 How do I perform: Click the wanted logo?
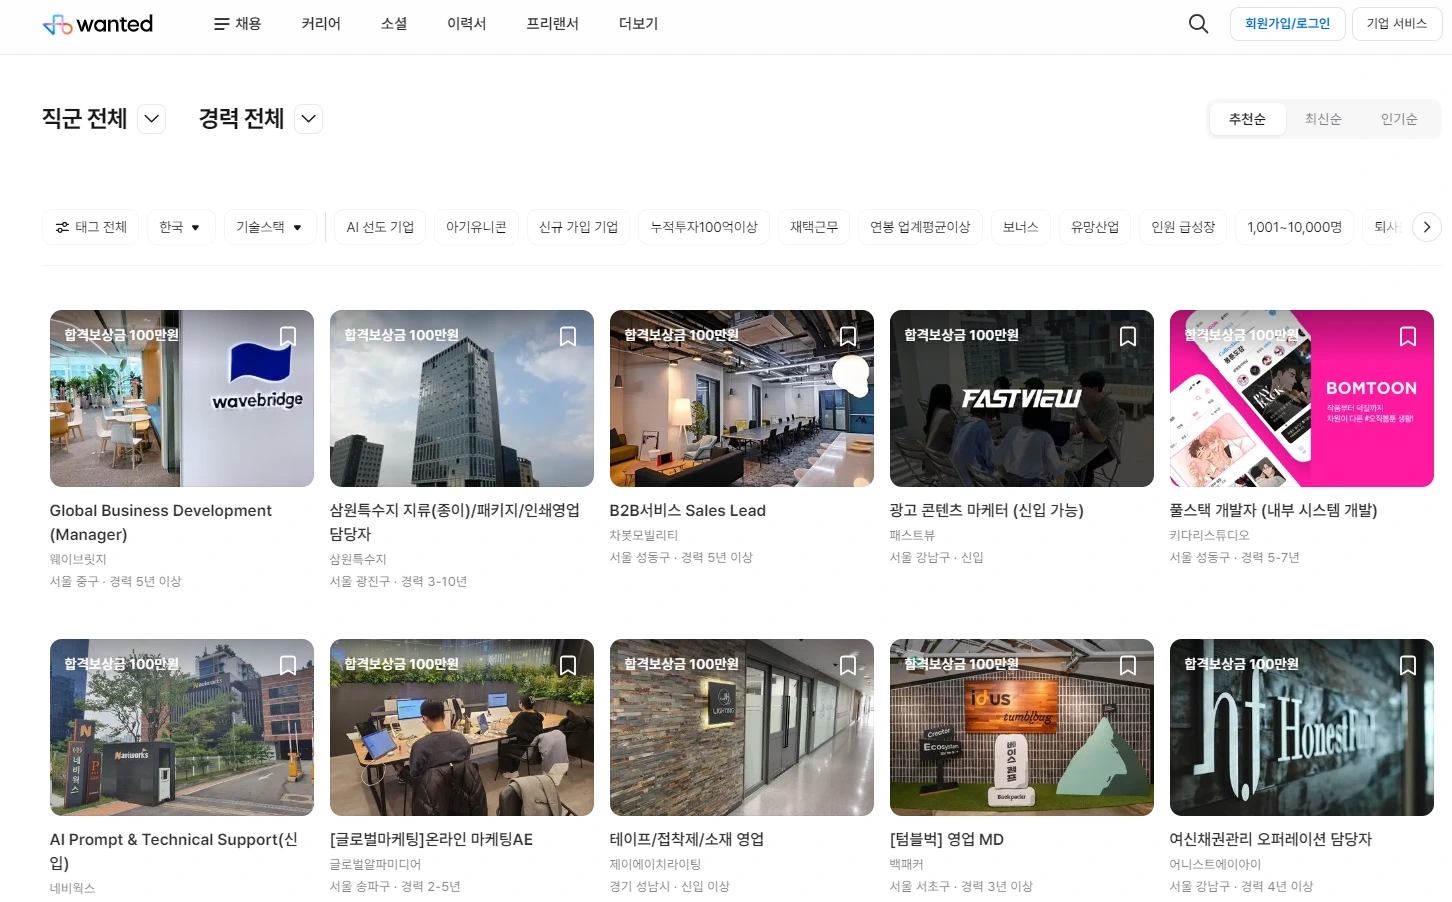(x=98, y=24)
